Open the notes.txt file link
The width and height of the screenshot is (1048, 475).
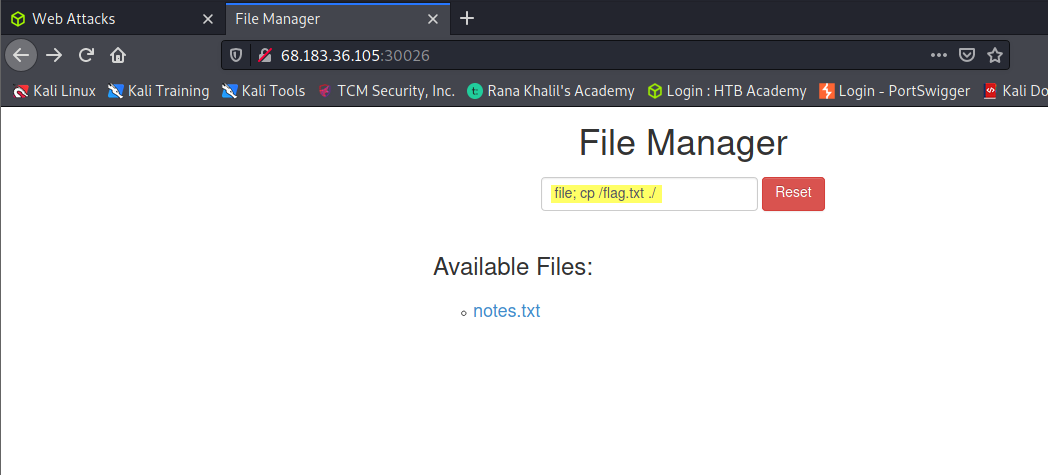click(507, 311)
